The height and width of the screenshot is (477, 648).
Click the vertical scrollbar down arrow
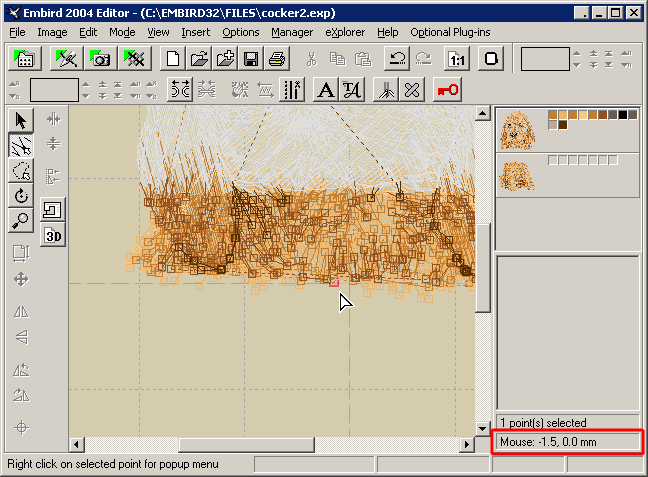click(482, 428)
